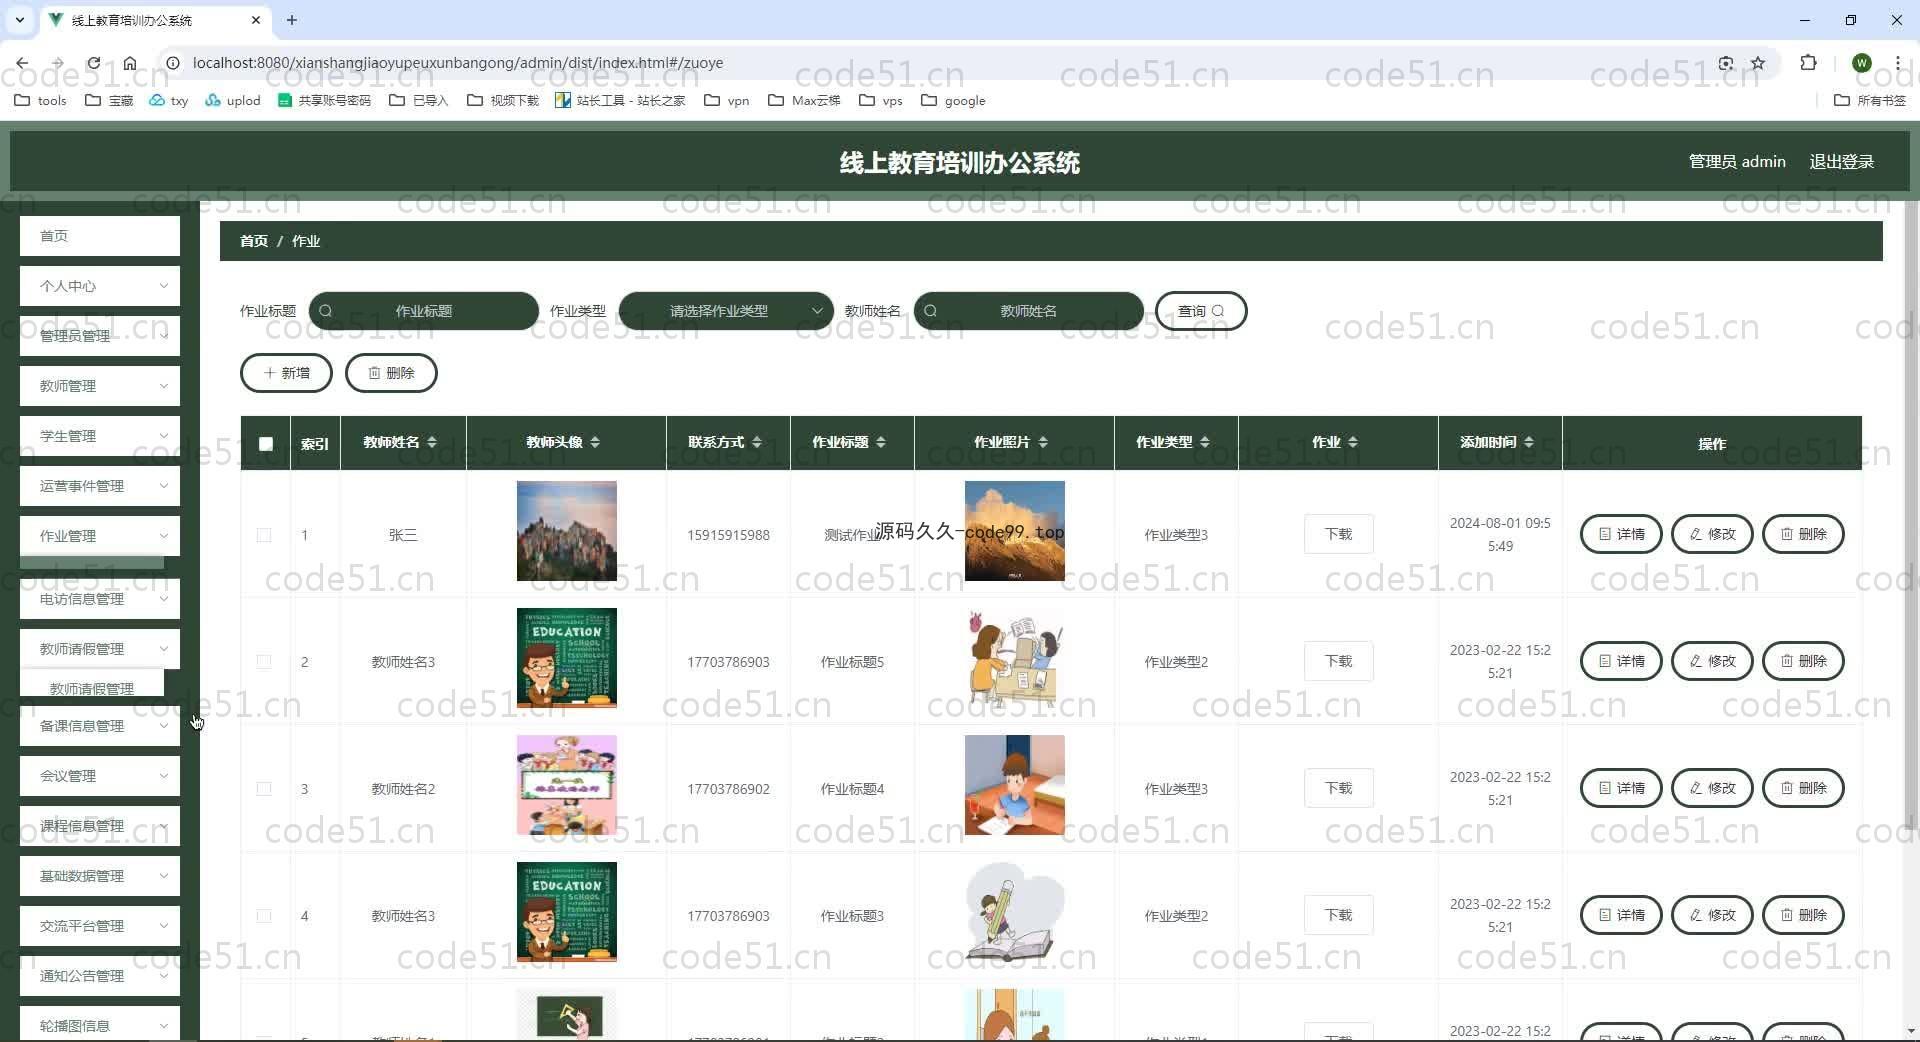Image resolution: width=1920 pixels, height=1042 pixels.
Task: Click the batch 删除 button above table
Action: click(391, 373)
